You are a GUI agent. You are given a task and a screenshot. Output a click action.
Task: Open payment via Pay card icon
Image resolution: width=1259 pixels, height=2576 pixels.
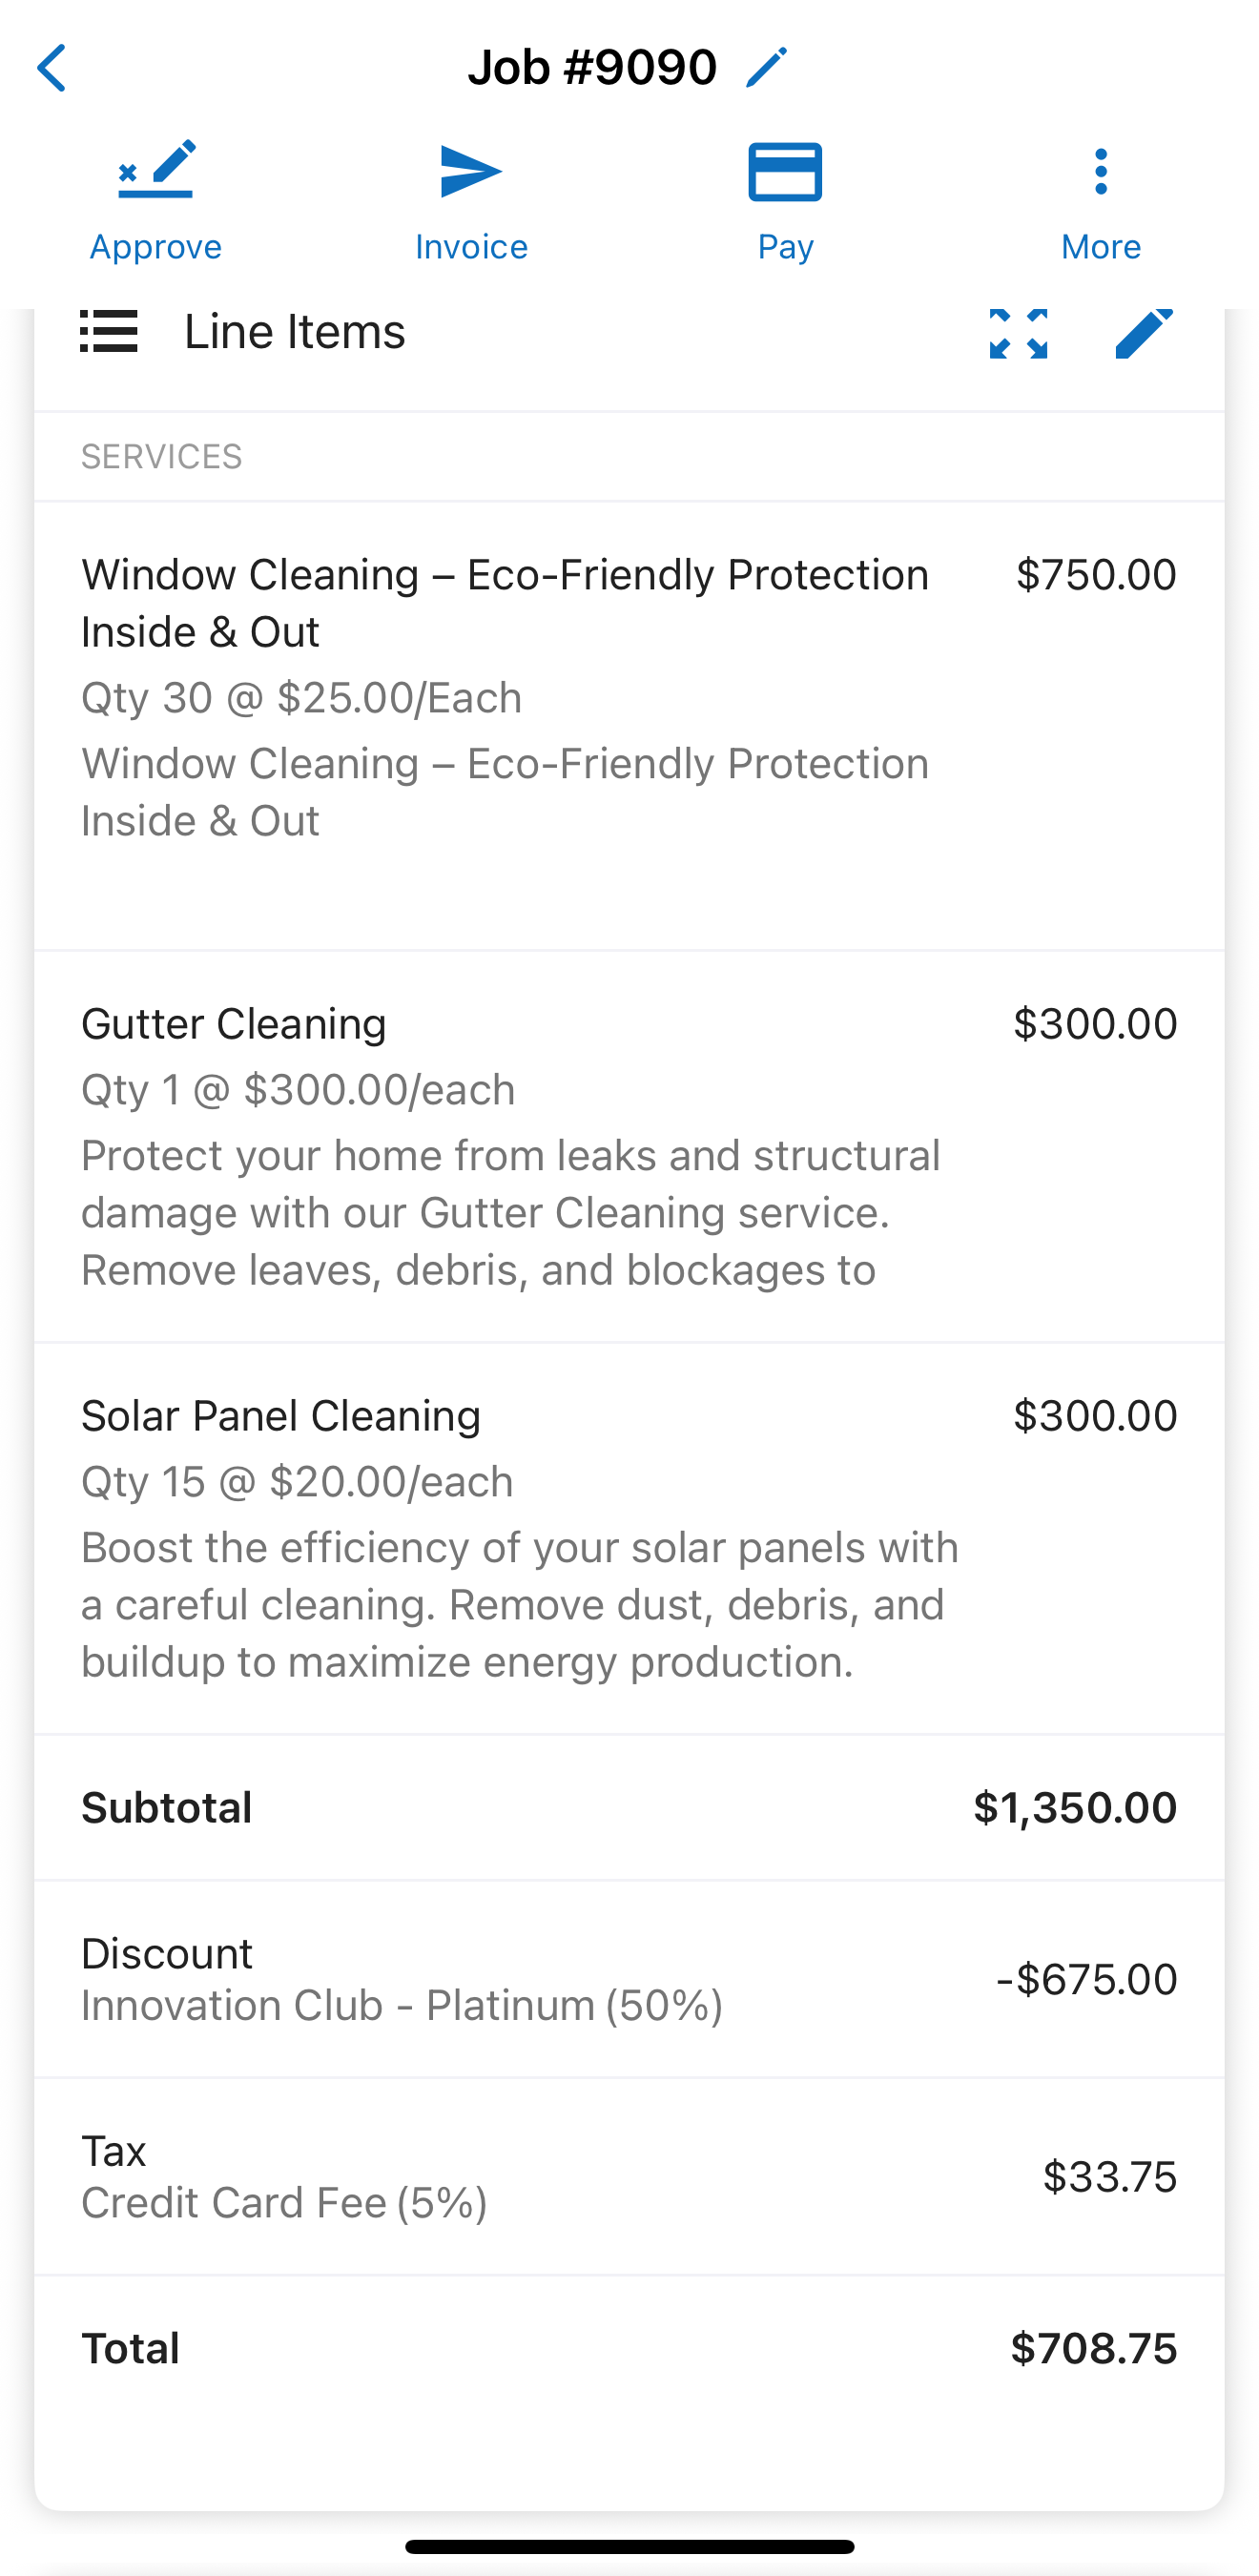(785, 172)
